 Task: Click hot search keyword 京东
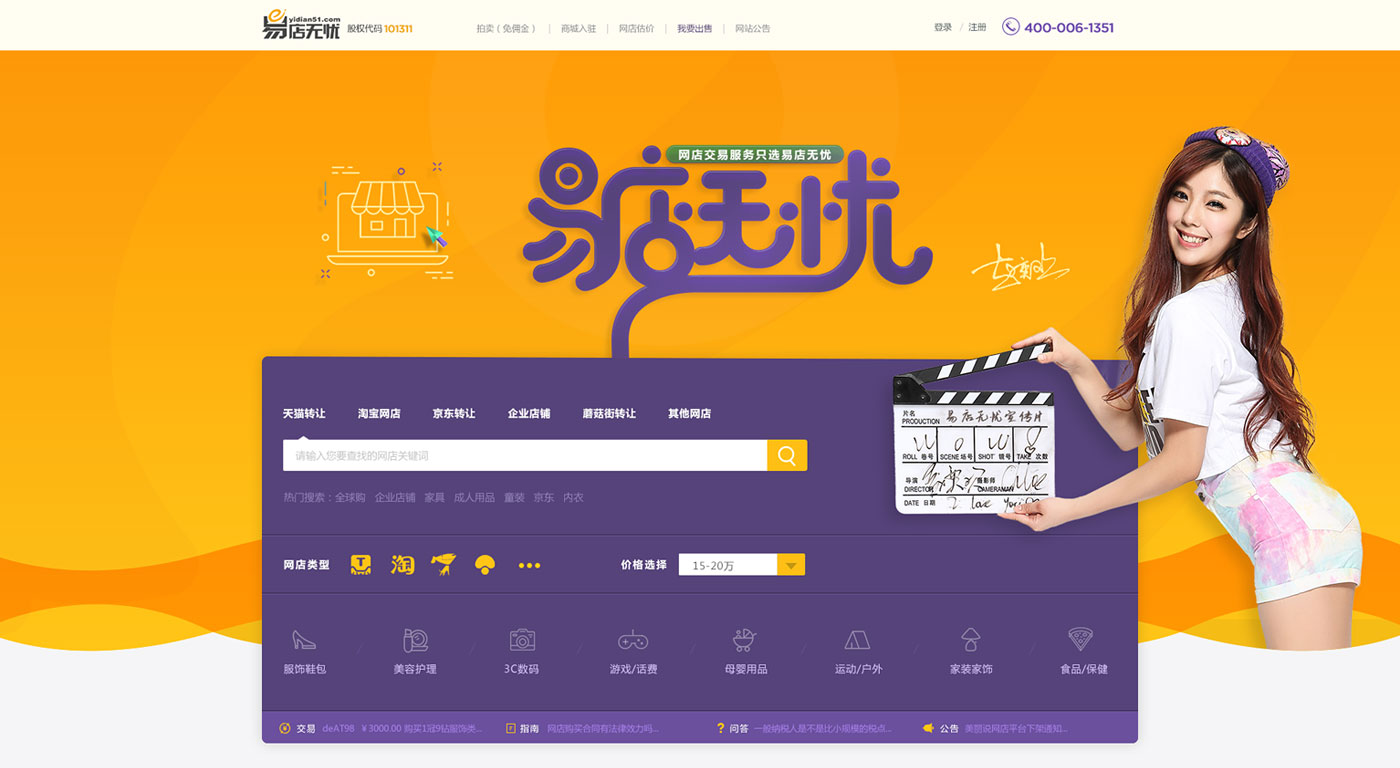(x=543, y=497)
